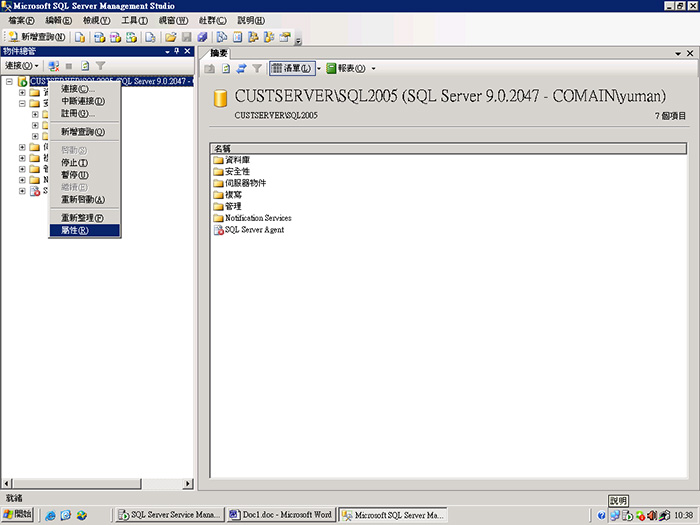Select 複寫 folder in summary list
Viewport: 700px width, 525px height.
[x=228, y=195]
